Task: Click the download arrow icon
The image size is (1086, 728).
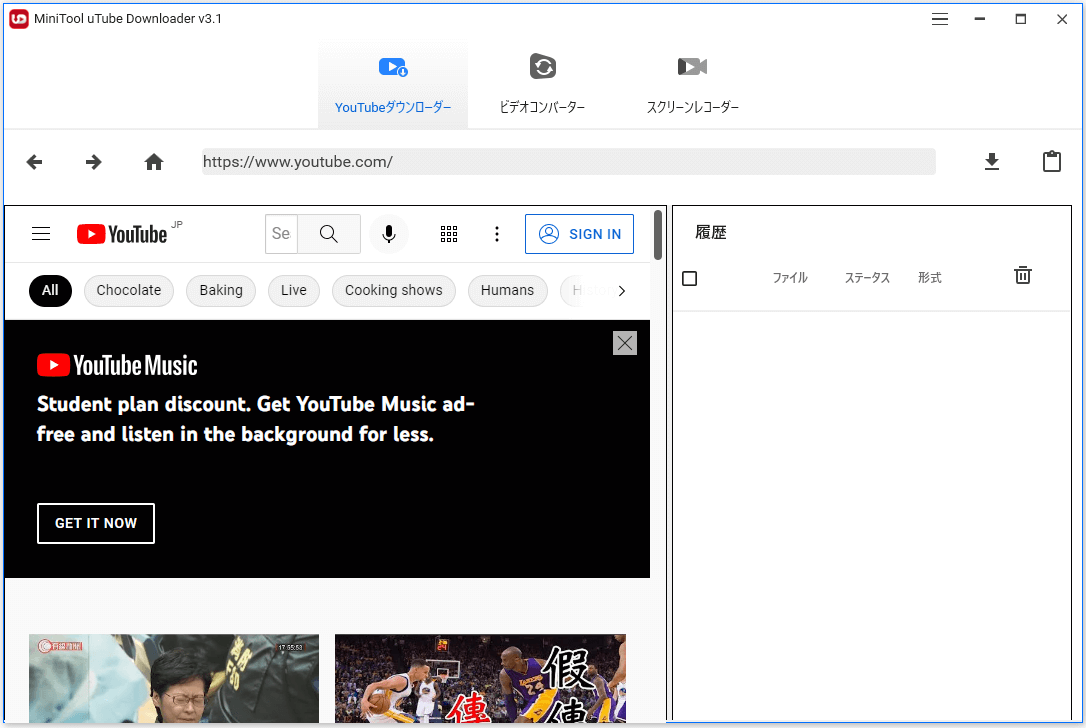Action: click(992, 161)
